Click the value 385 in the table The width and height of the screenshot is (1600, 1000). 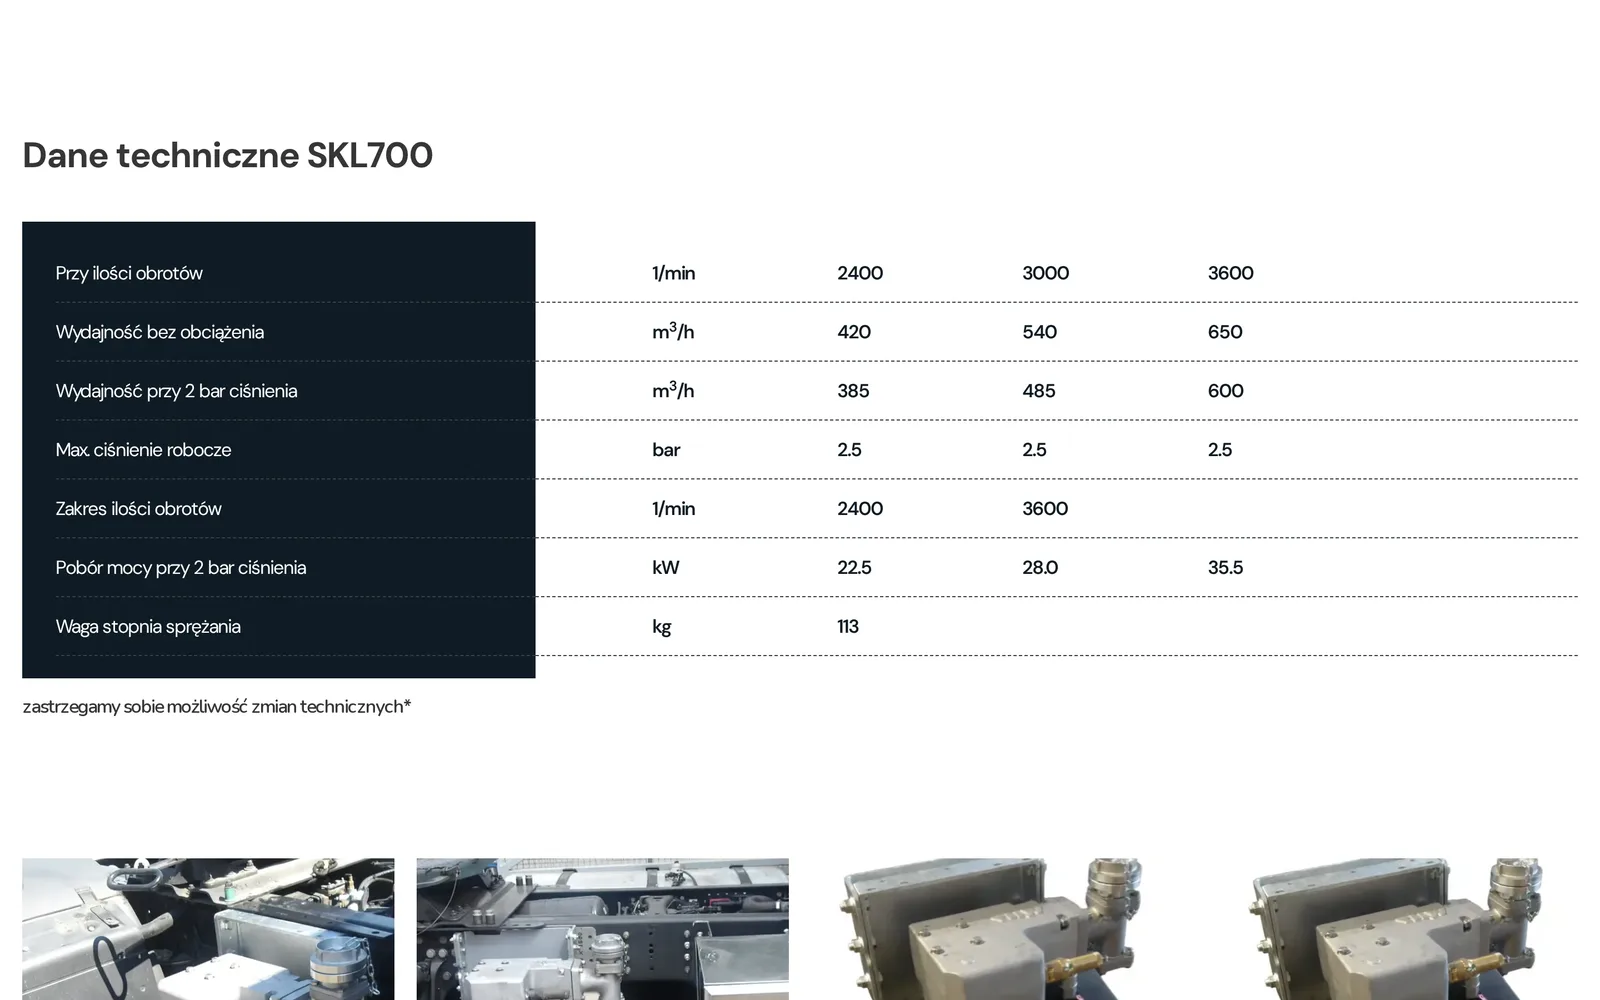pyautogui.click(x=853, y=391)
